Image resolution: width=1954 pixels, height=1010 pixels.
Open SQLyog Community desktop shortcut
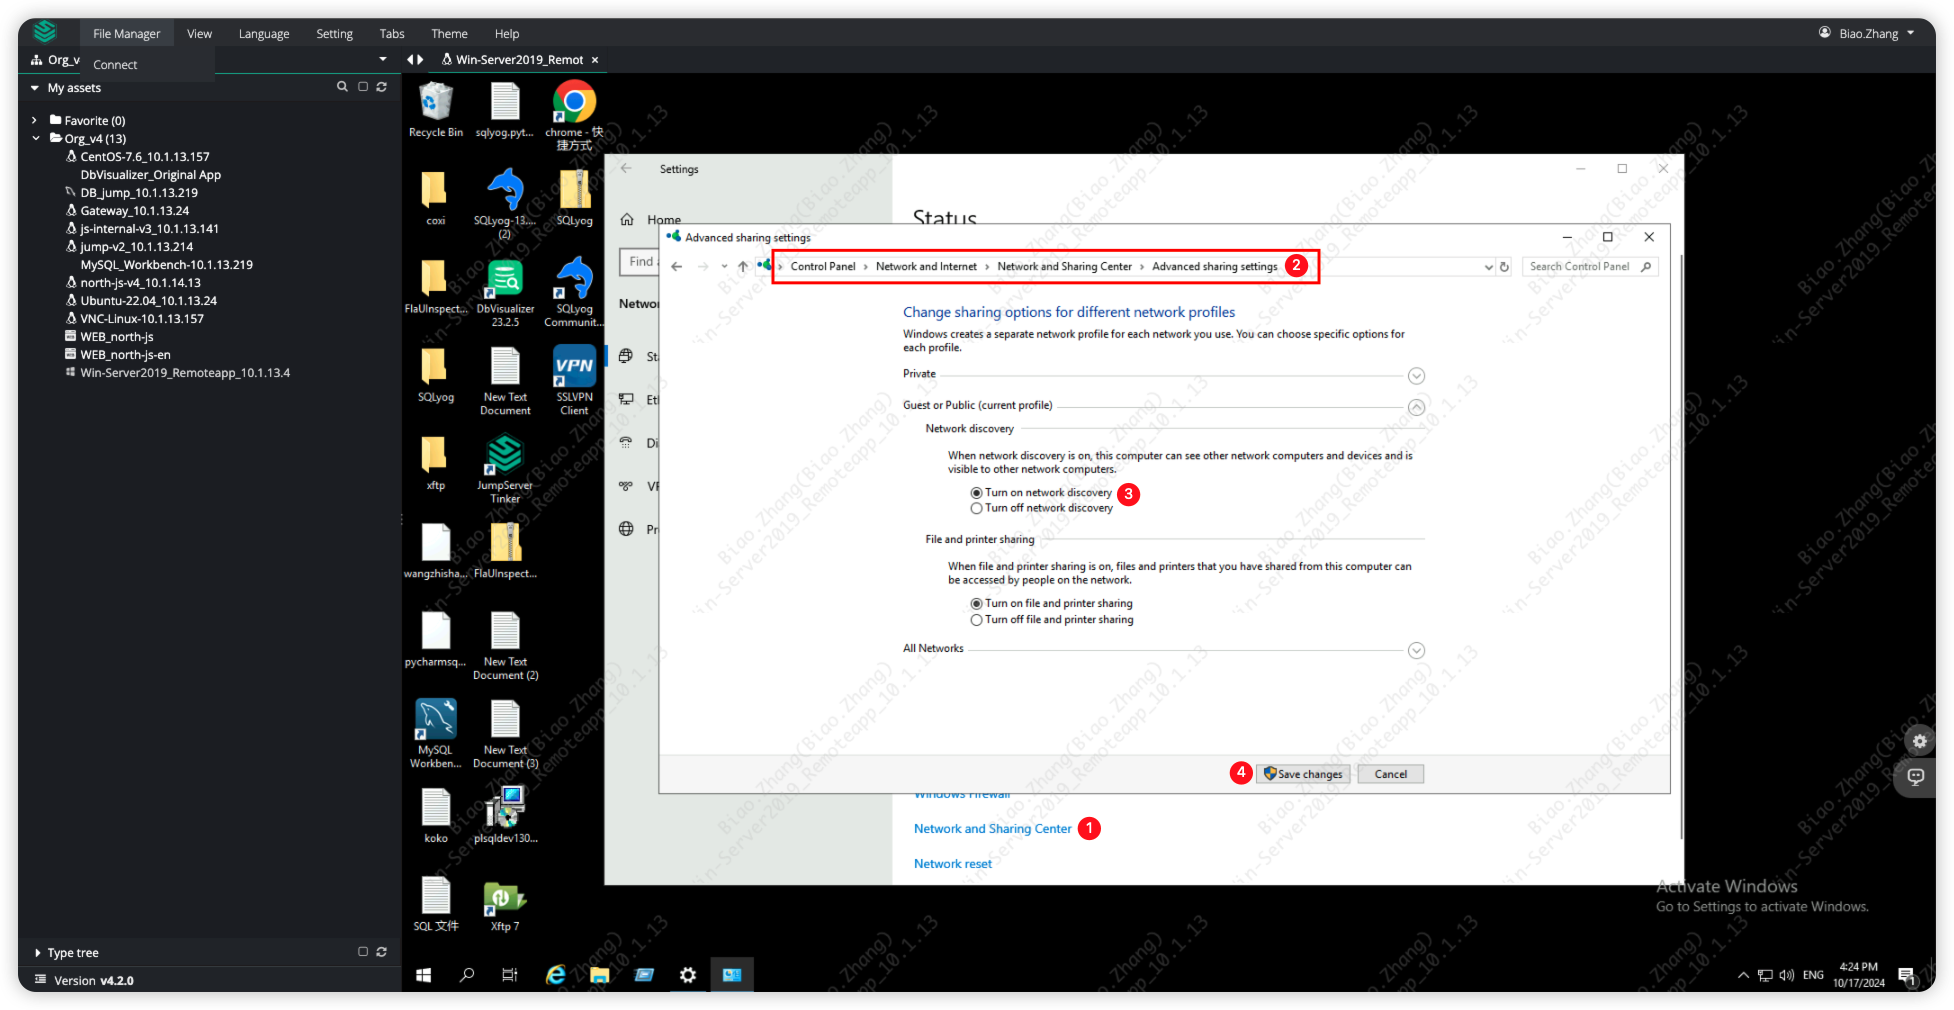click(x=574, y=291)
